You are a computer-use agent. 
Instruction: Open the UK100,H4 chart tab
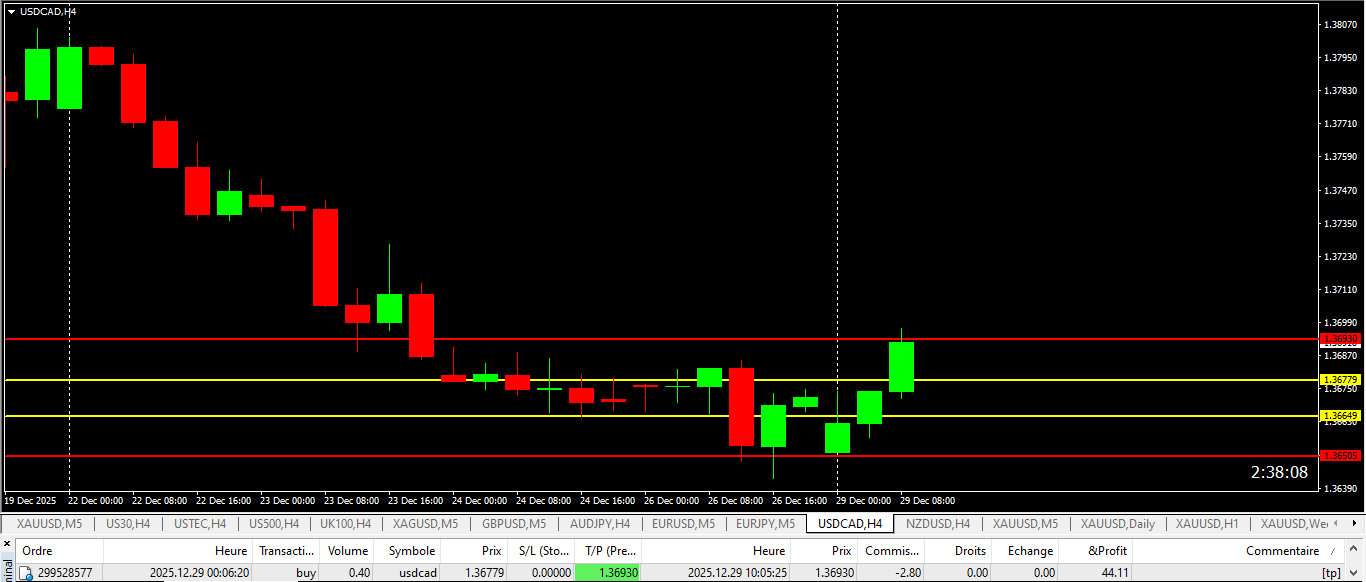[345, 523]
